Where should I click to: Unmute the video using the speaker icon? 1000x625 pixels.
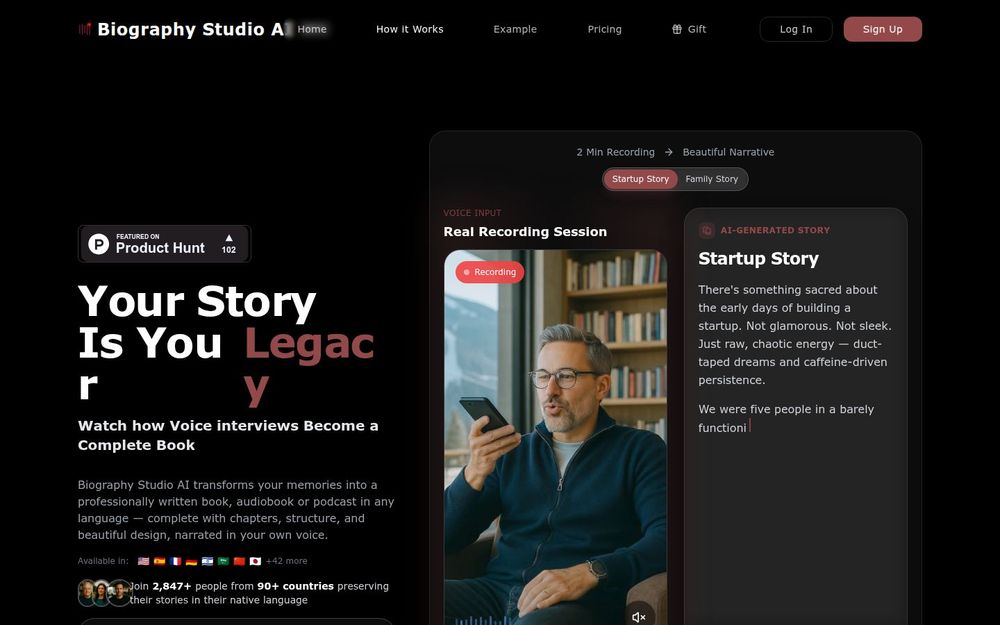click(x=638, y=616)
